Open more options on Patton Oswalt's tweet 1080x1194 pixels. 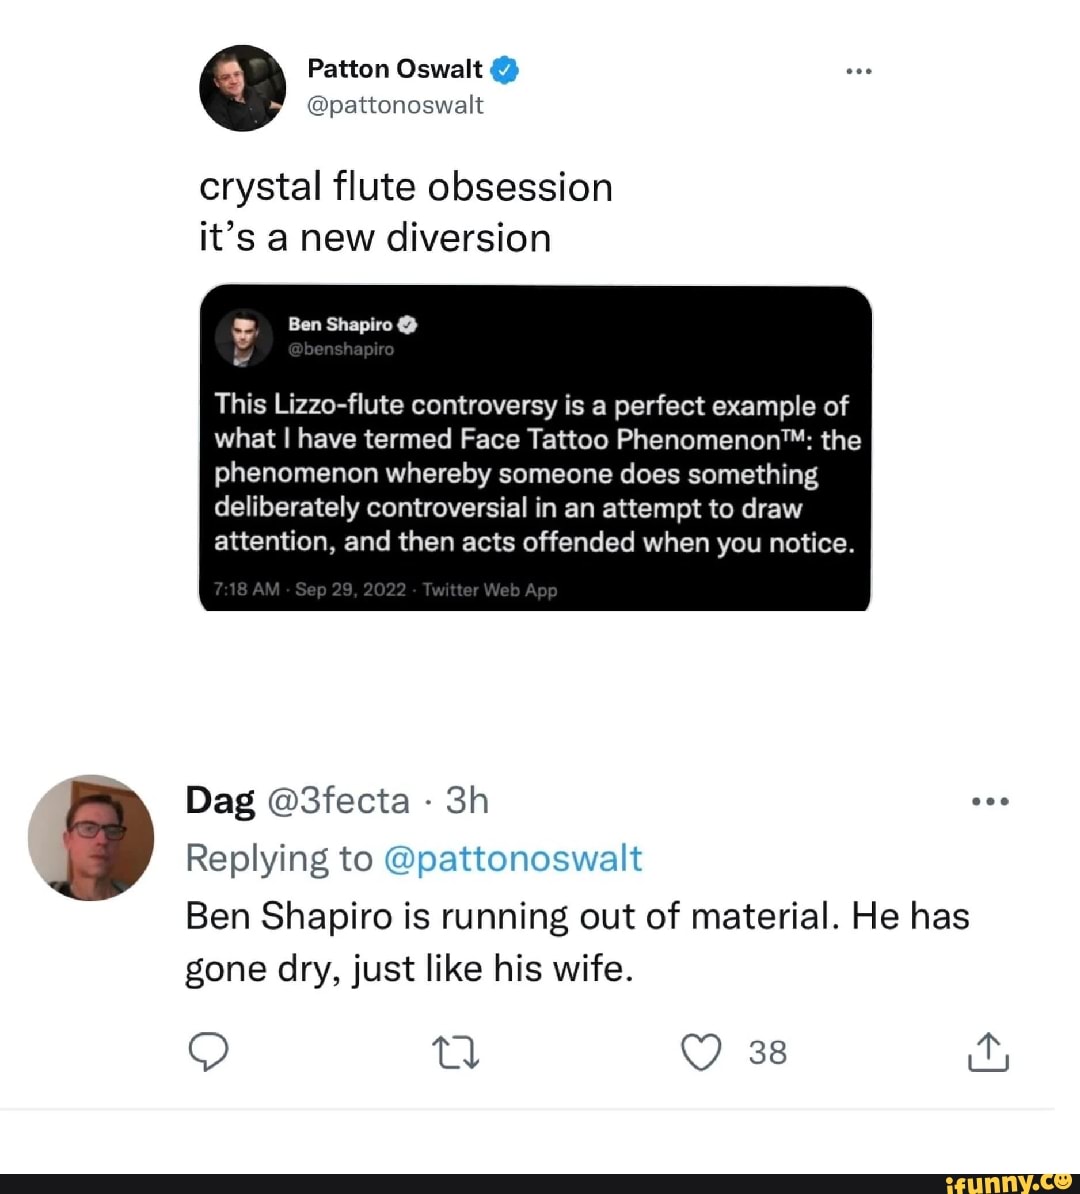point(859,71)
